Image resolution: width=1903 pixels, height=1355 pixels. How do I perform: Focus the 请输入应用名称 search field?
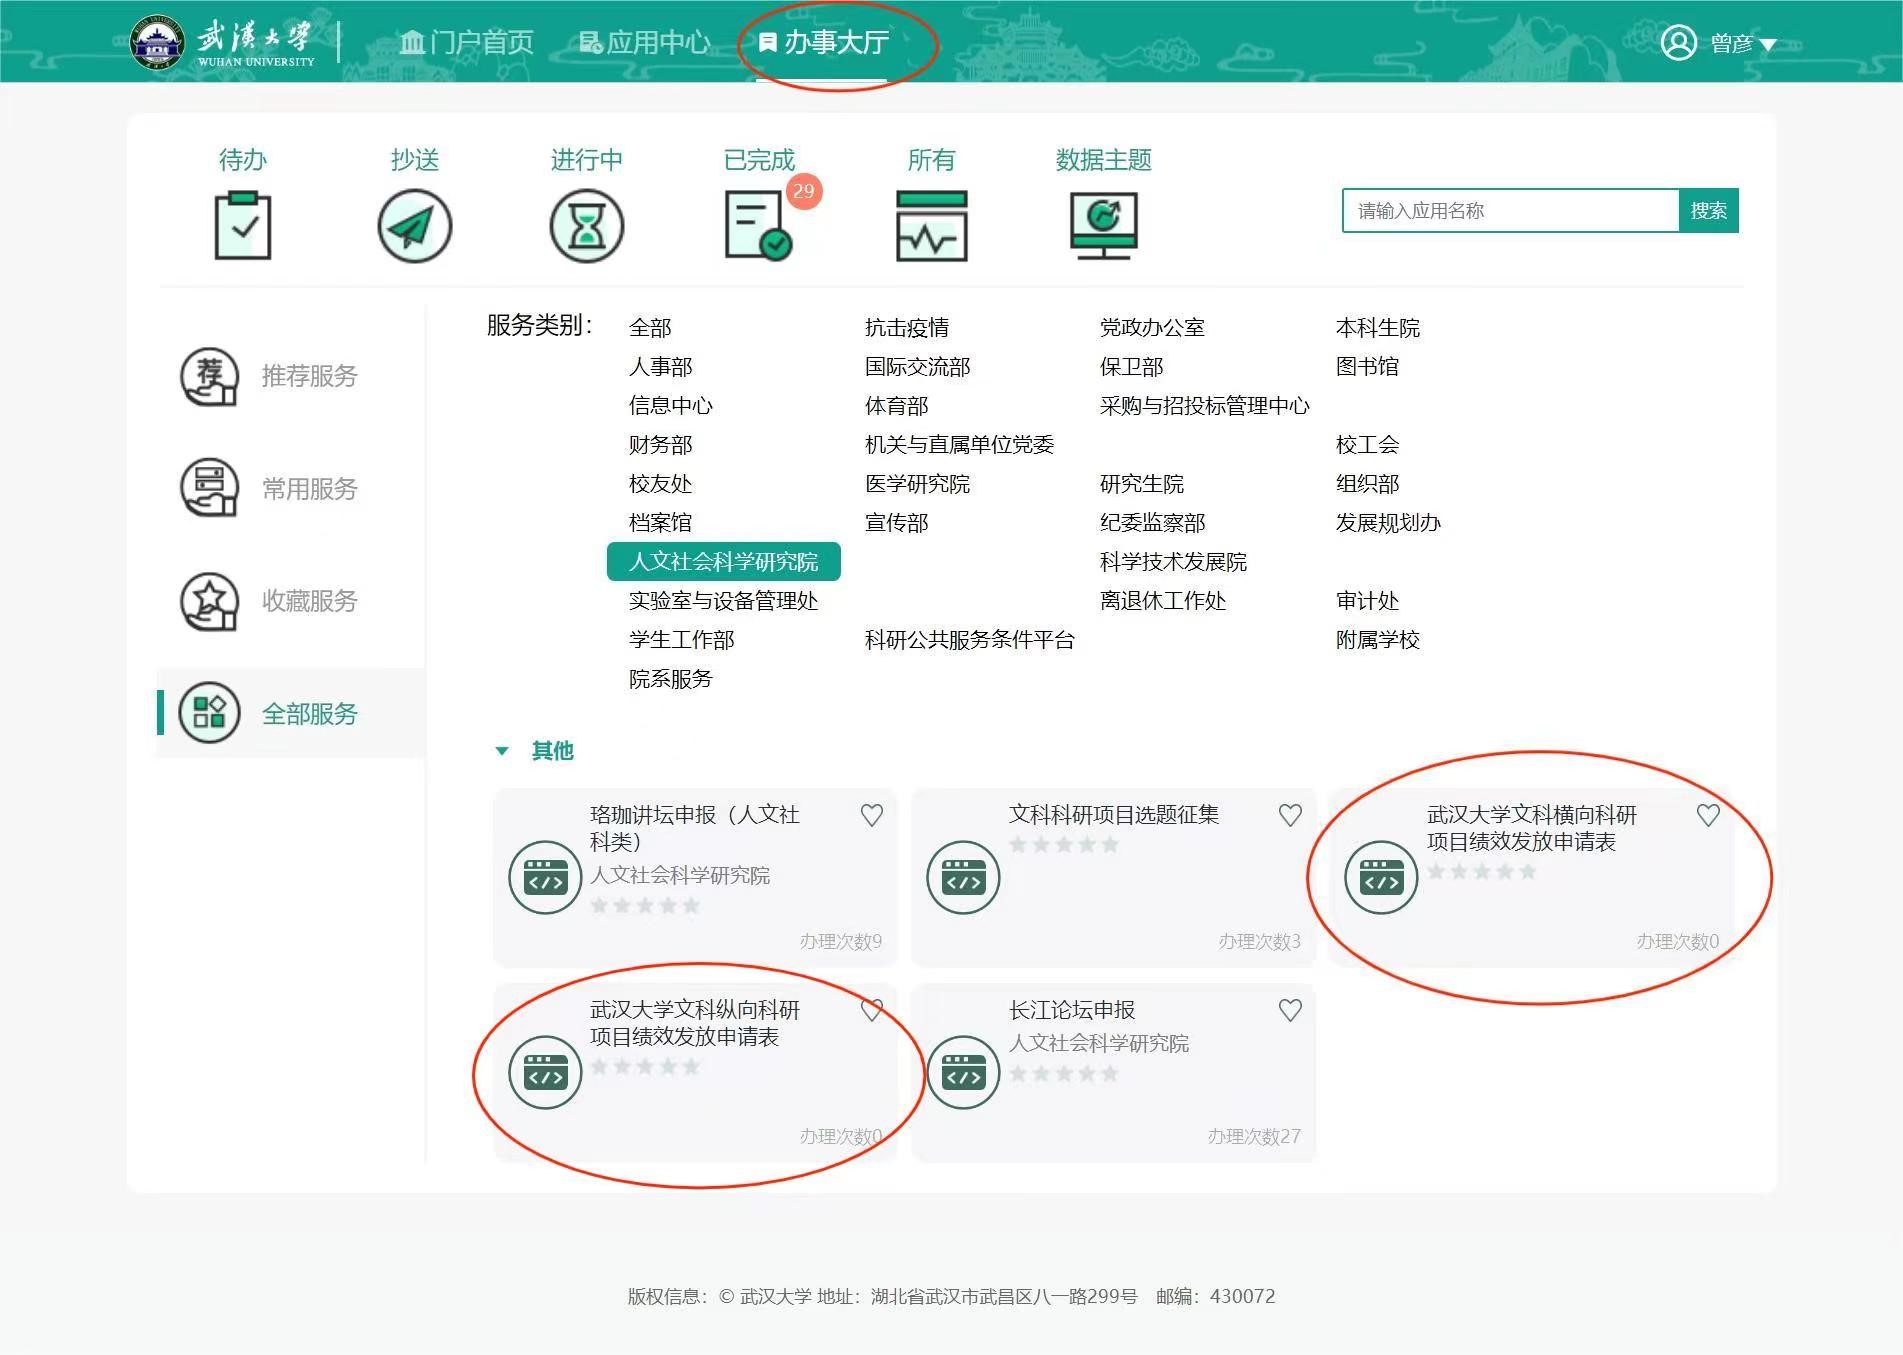(1510, 211)
